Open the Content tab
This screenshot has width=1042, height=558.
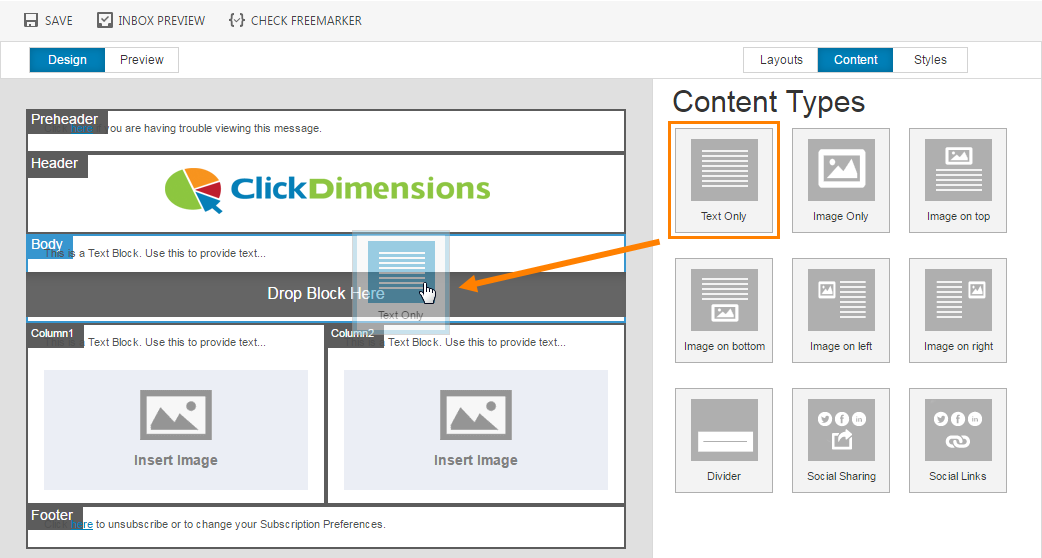click(855, 60)
